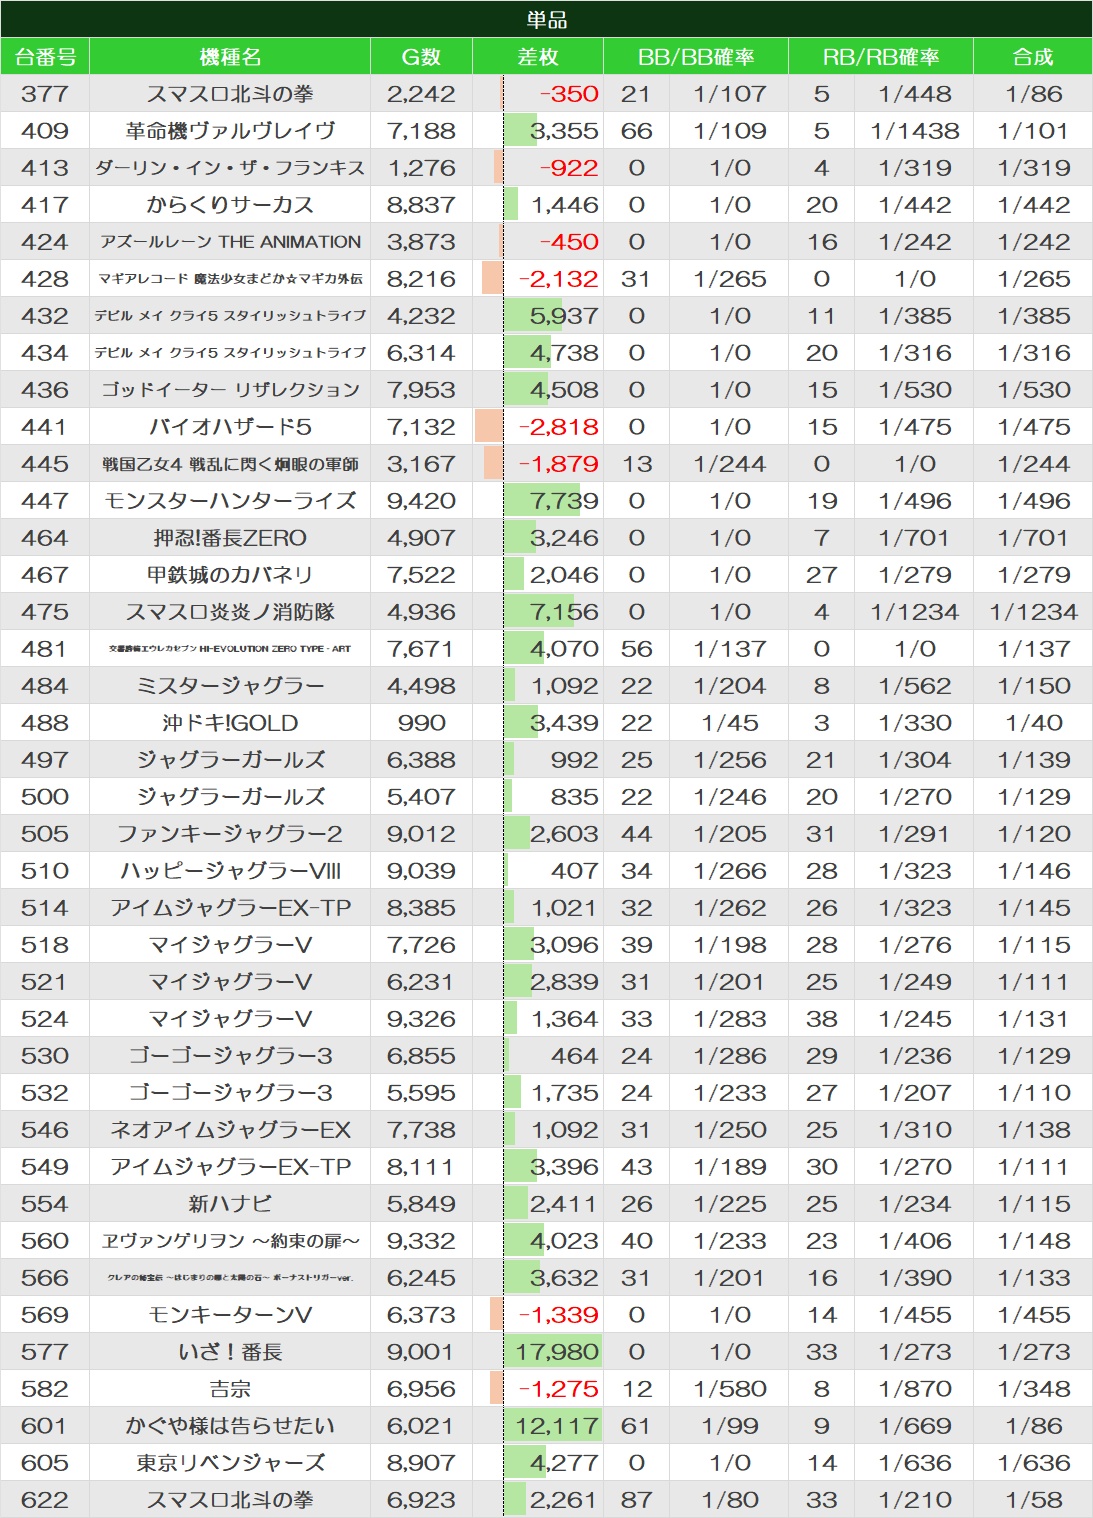Click the 3,396 difference value
1093x1518 pixels.
tap(564, 1167)
